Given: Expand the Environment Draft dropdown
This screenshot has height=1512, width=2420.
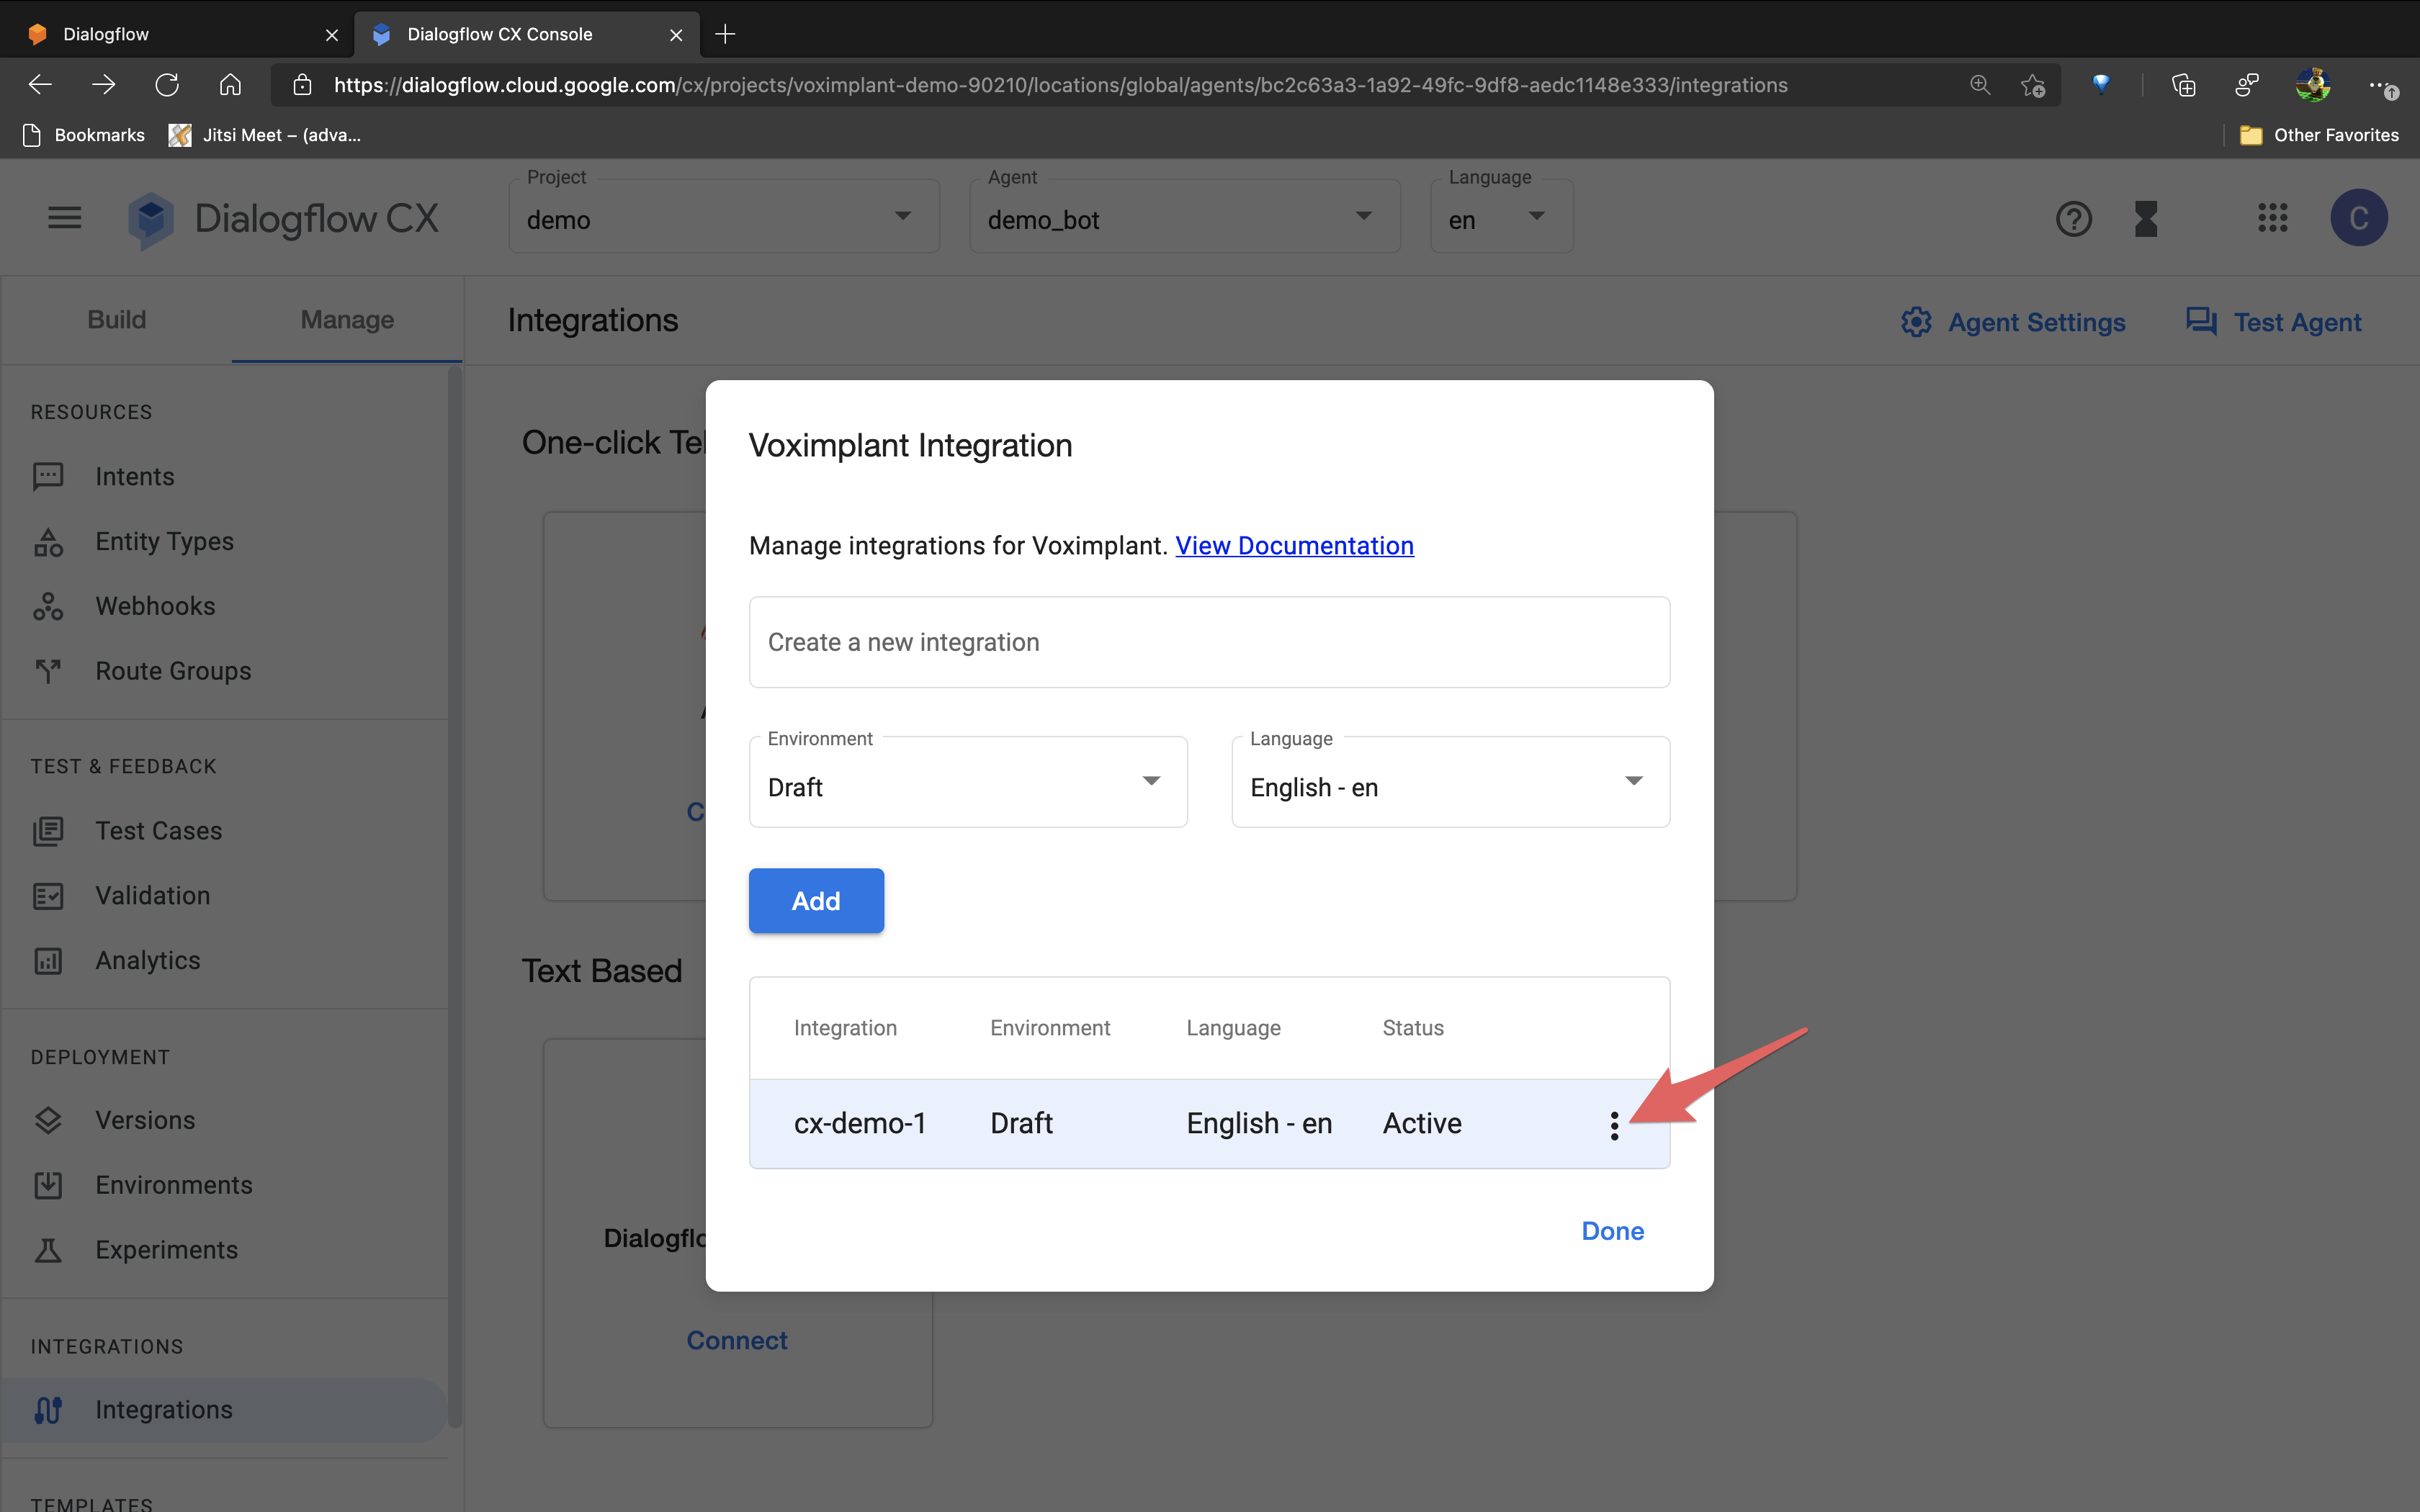Looking at the screenshot, I should pos(968,783).
